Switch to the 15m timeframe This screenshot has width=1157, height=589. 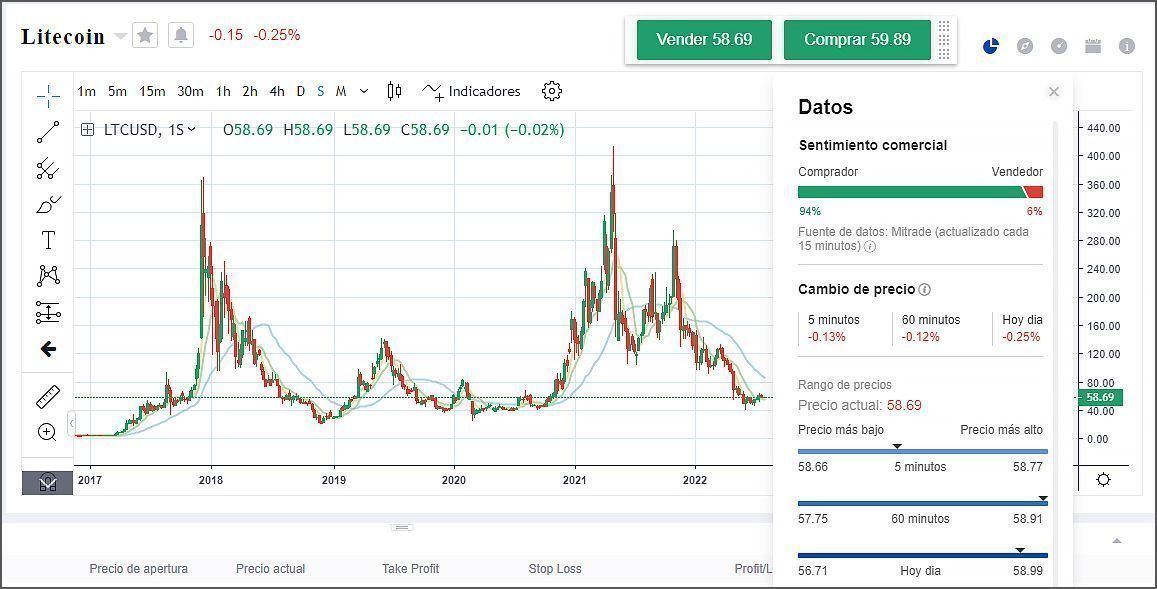click(x=152, y=91)
